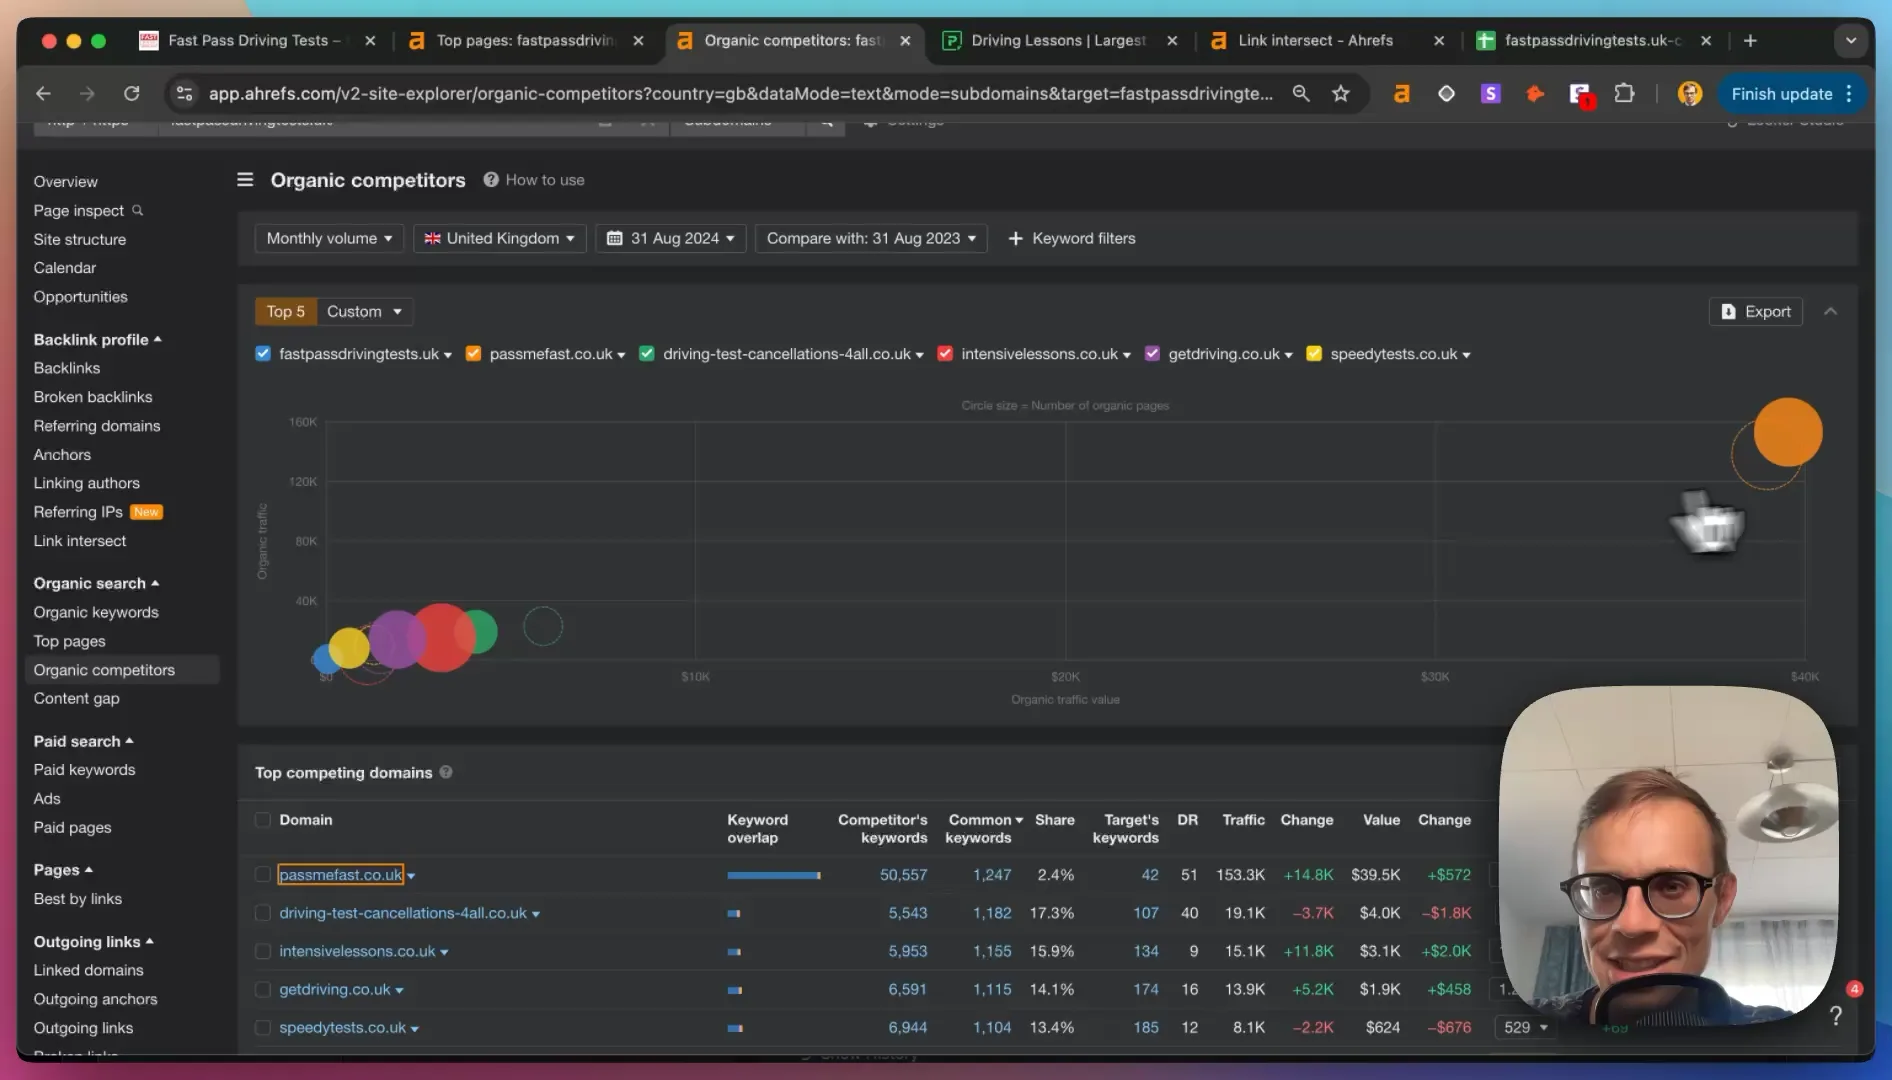This screenshot has height=1080, width=1892.
Task: Click the How to use help icon
Action: (491, 179)
